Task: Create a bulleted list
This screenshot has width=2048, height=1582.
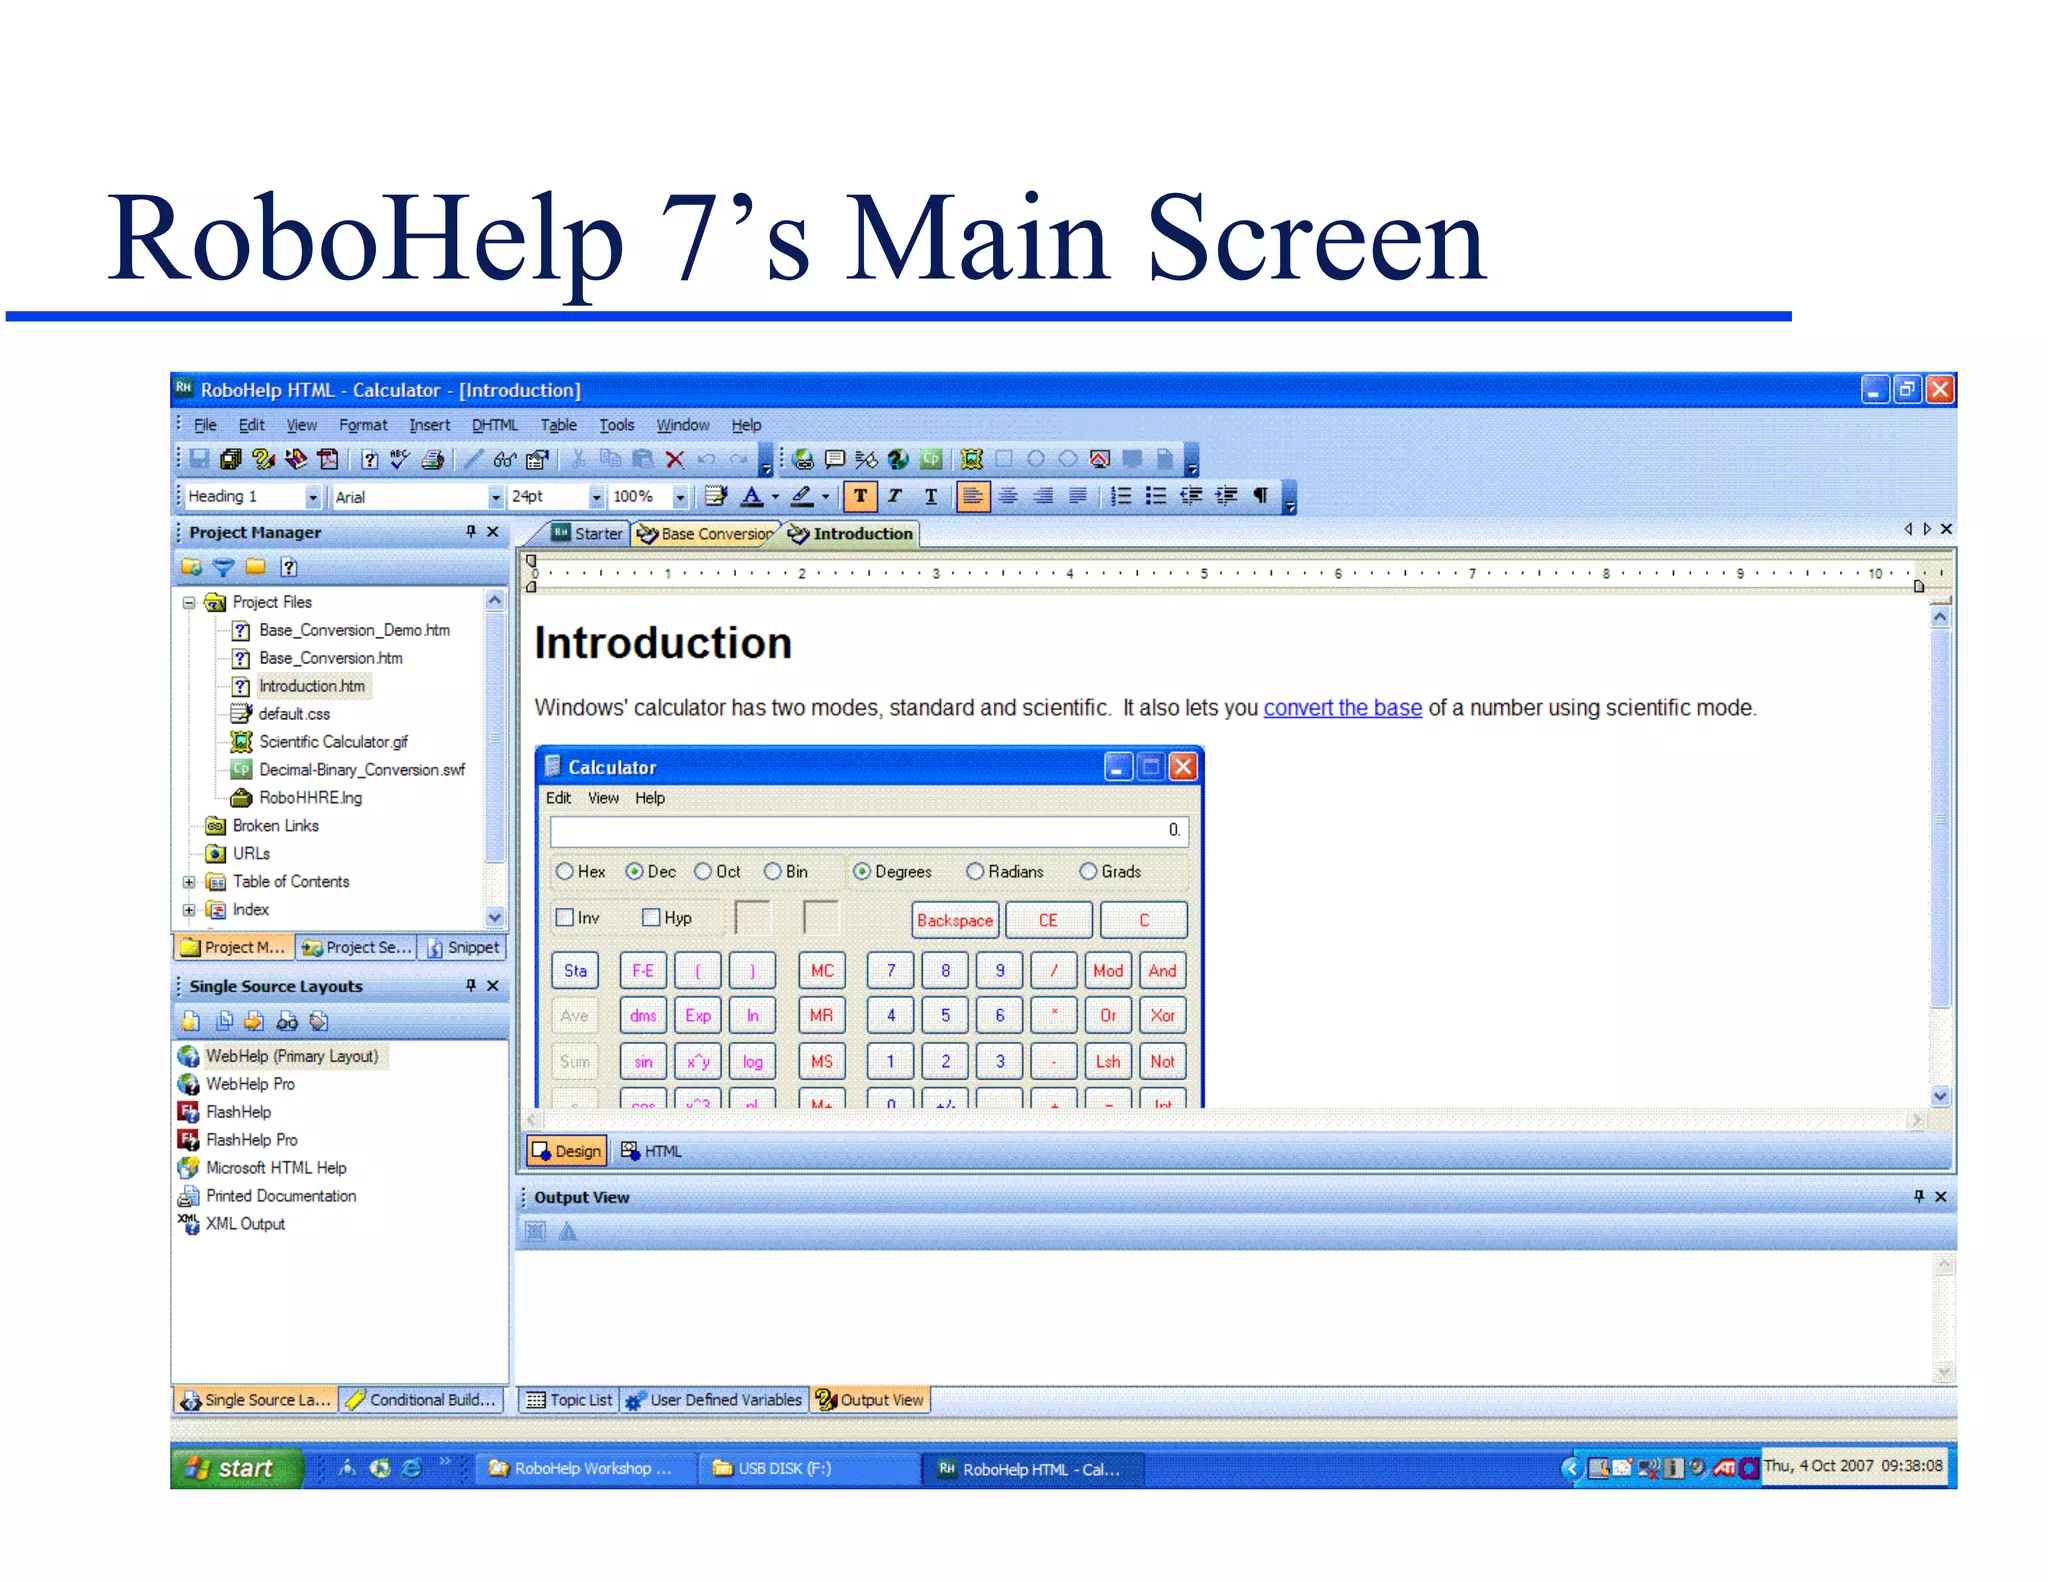Action: (1156, 496)
